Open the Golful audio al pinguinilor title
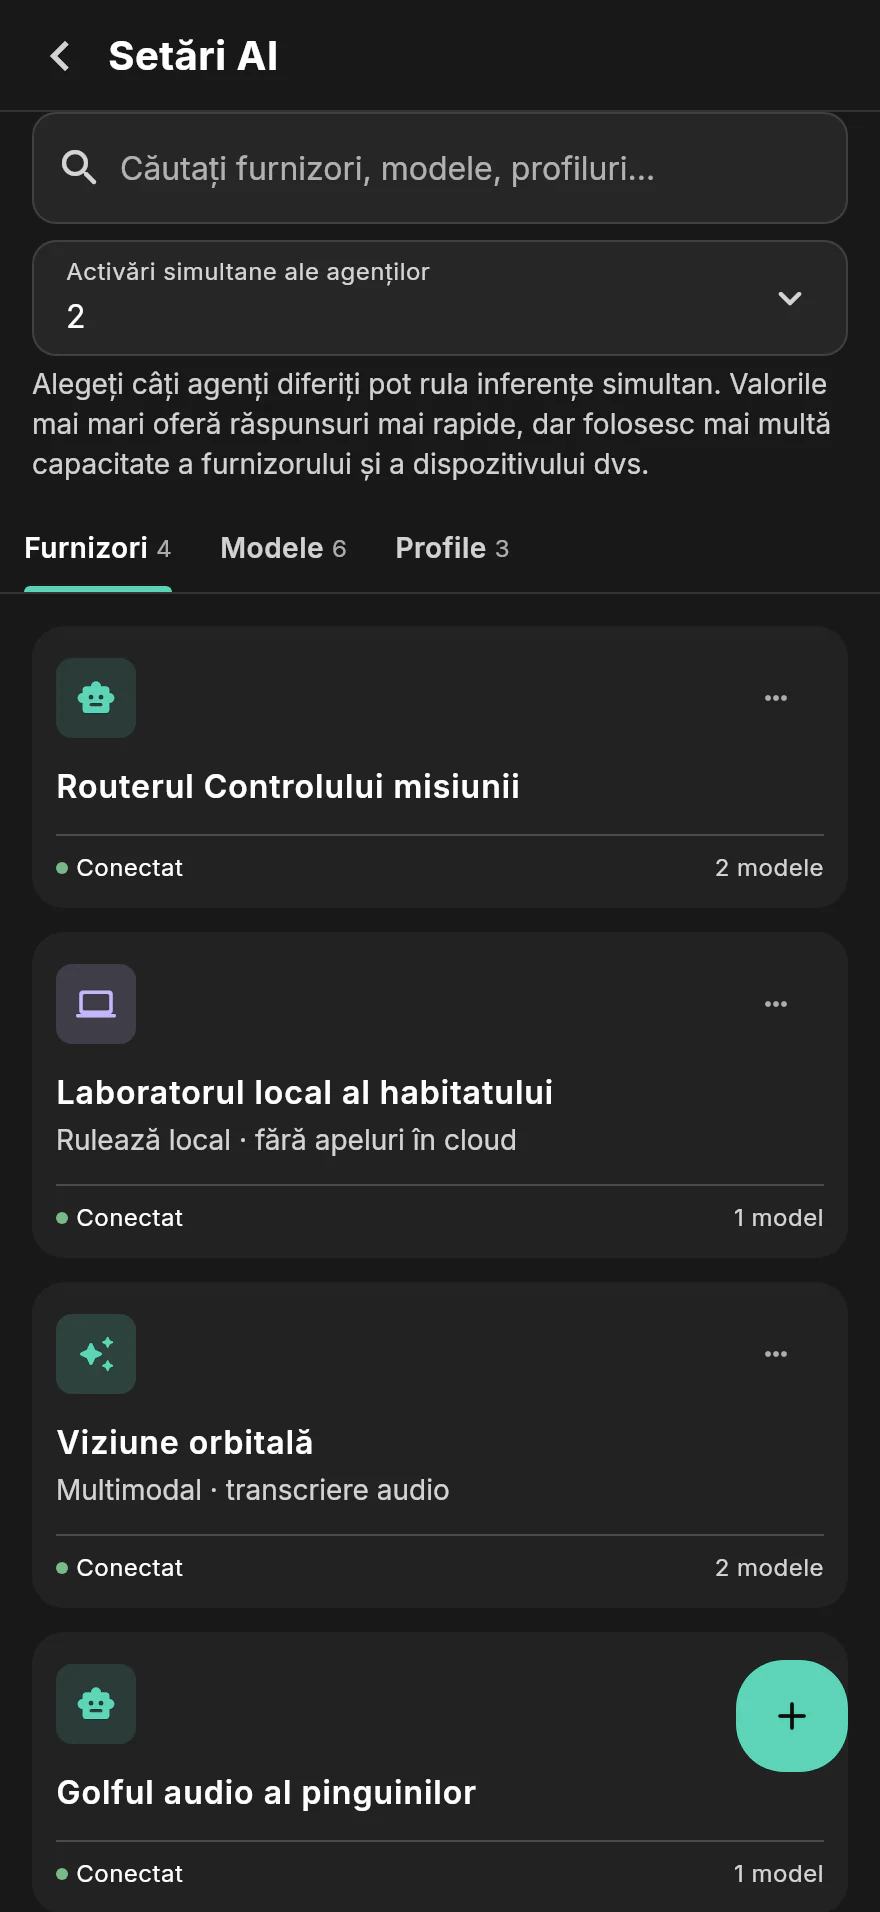The width and height of the screenshot is (880, 1912). pos(266,1792)
